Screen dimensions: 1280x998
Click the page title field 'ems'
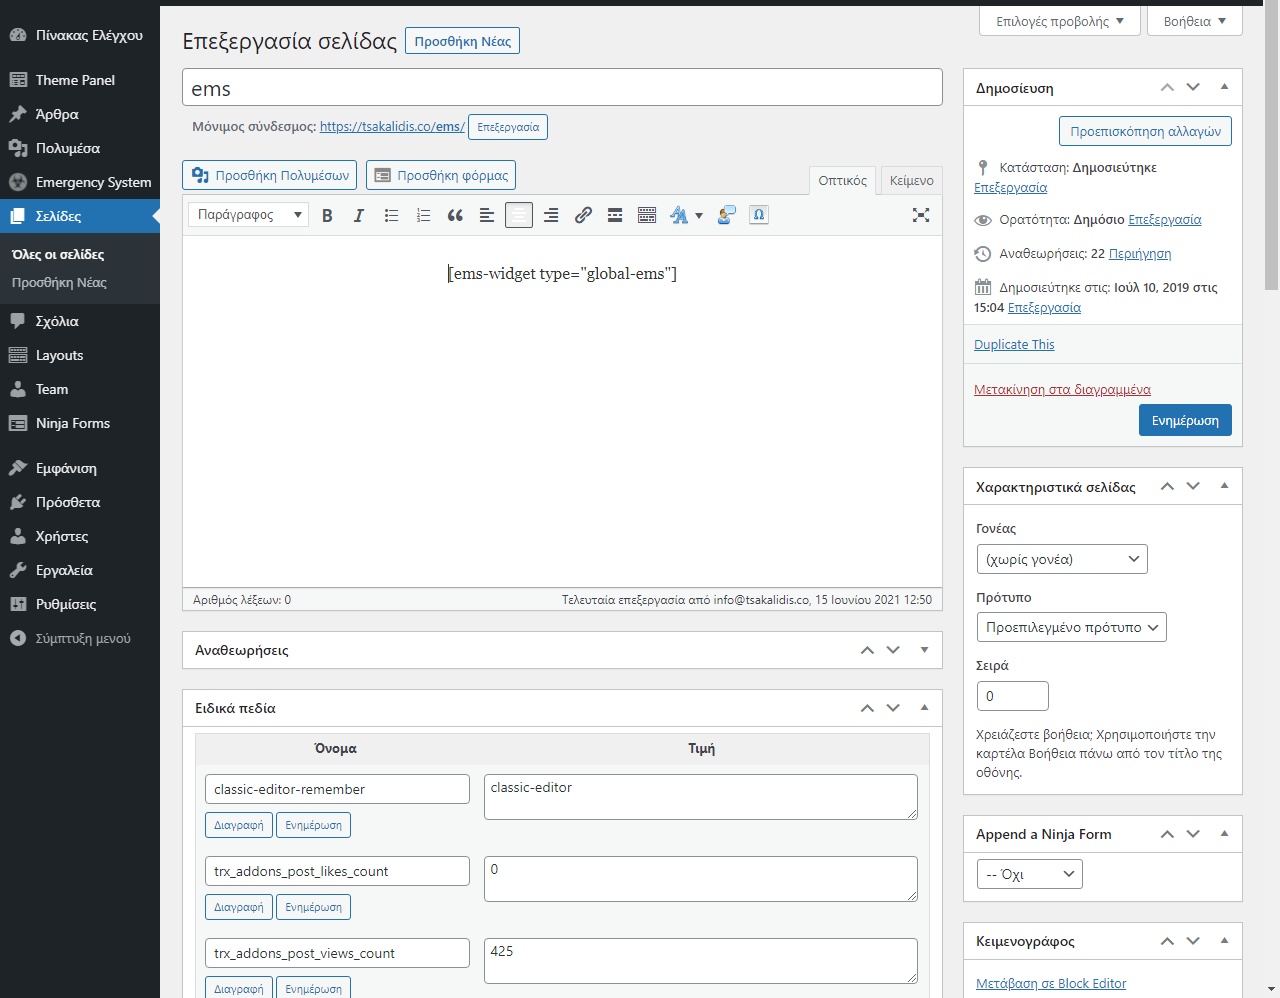pyautogui.click(x=562, y=87)
